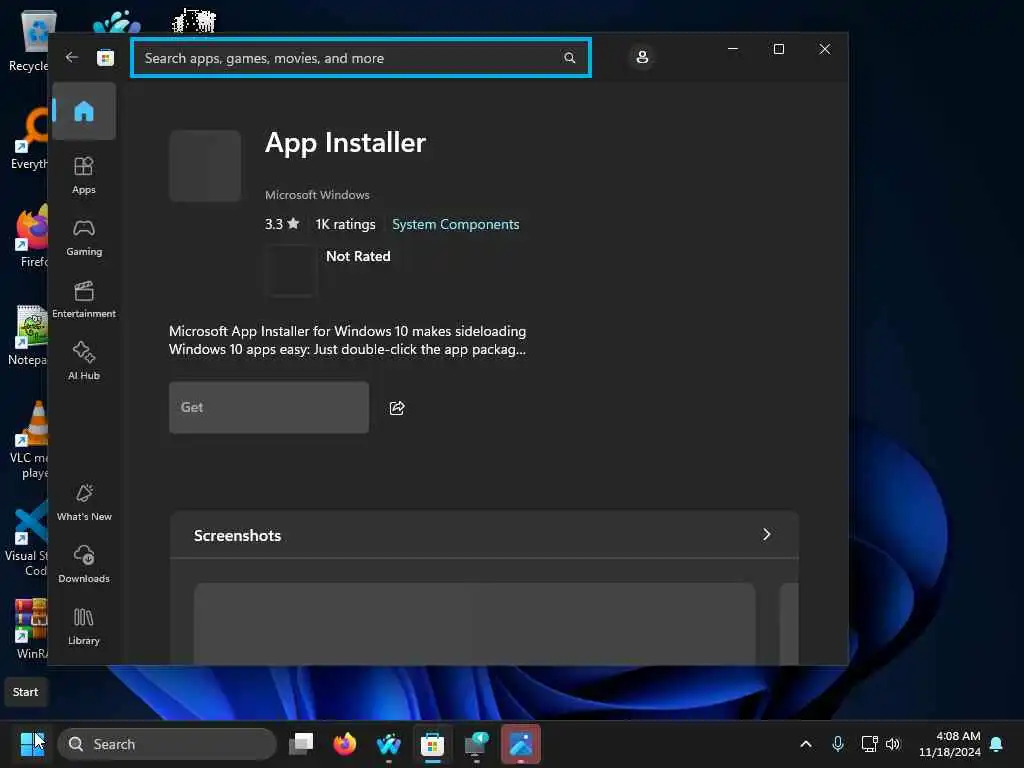The image size is (1024, 768).
Task: Follow the System Components link
Action: click(x=455, y=224)
